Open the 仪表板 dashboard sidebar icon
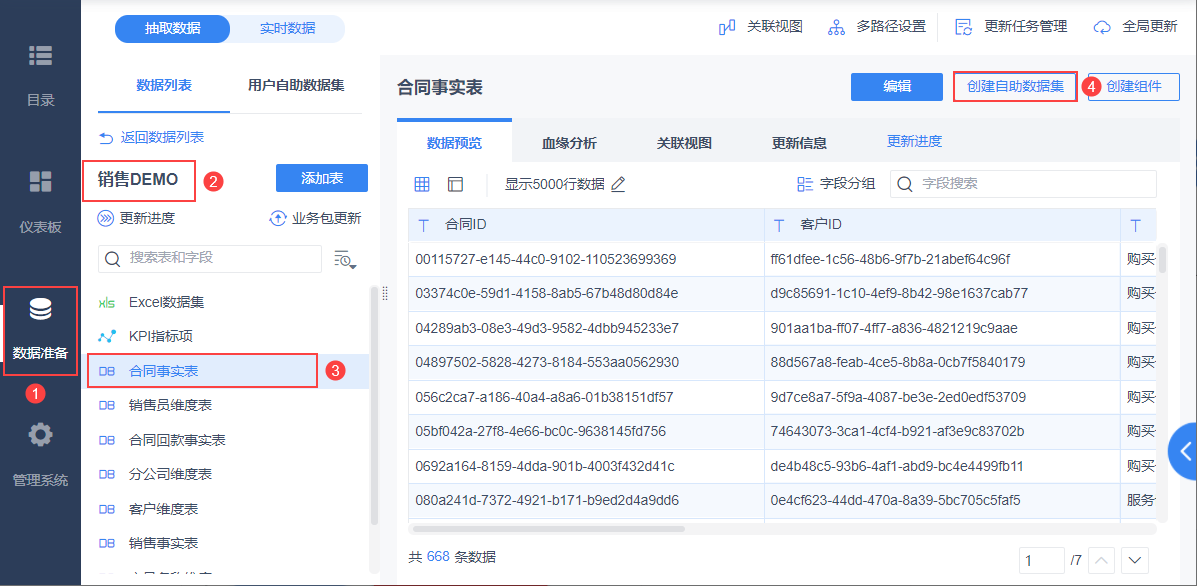The width and height of the screenshot is (1197, 586). (40, 182)
